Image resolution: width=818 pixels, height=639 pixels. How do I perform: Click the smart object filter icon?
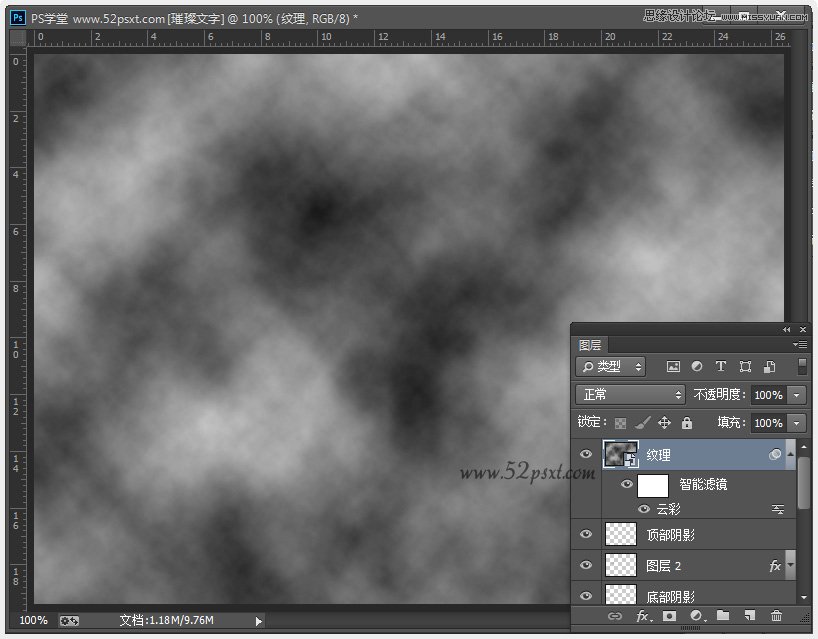click(769, 367)
